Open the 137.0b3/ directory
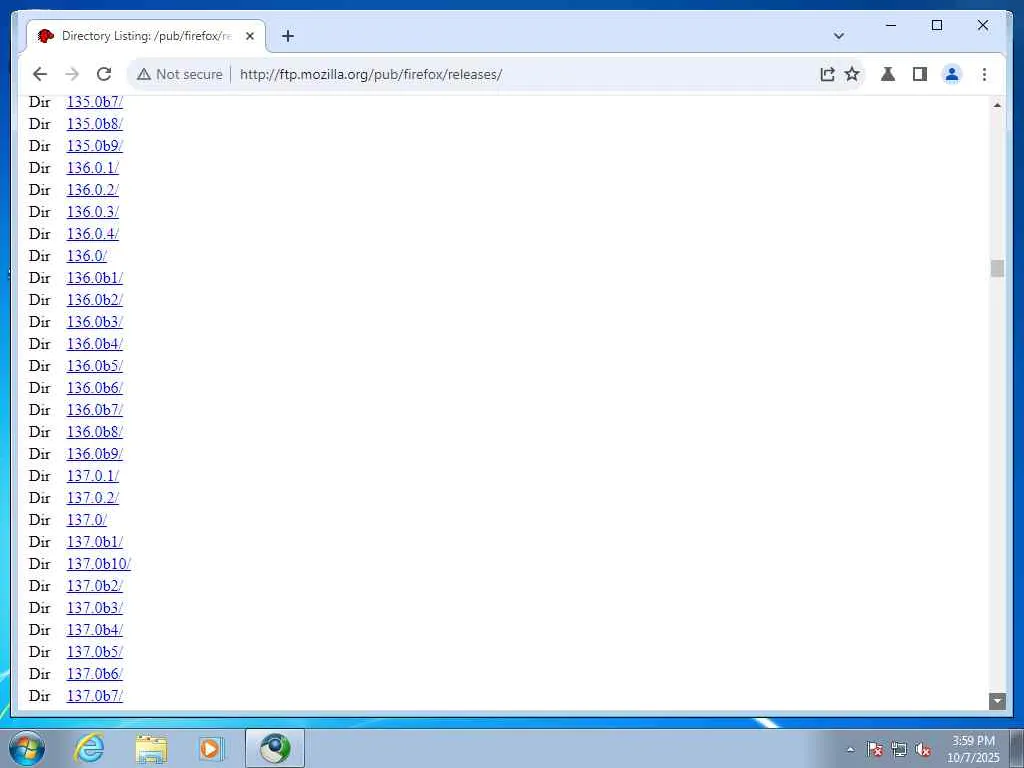 click(x=95, y=608)
